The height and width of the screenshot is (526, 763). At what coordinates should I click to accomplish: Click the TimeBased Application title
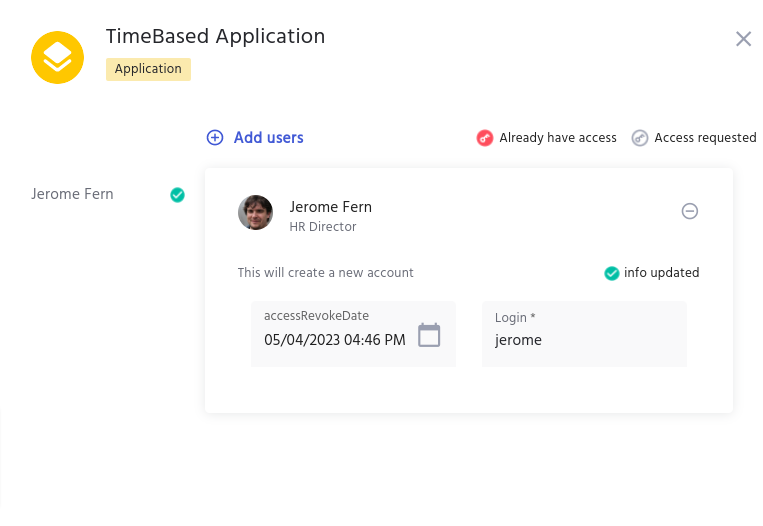pyautogui.click(x=215, y=36)
